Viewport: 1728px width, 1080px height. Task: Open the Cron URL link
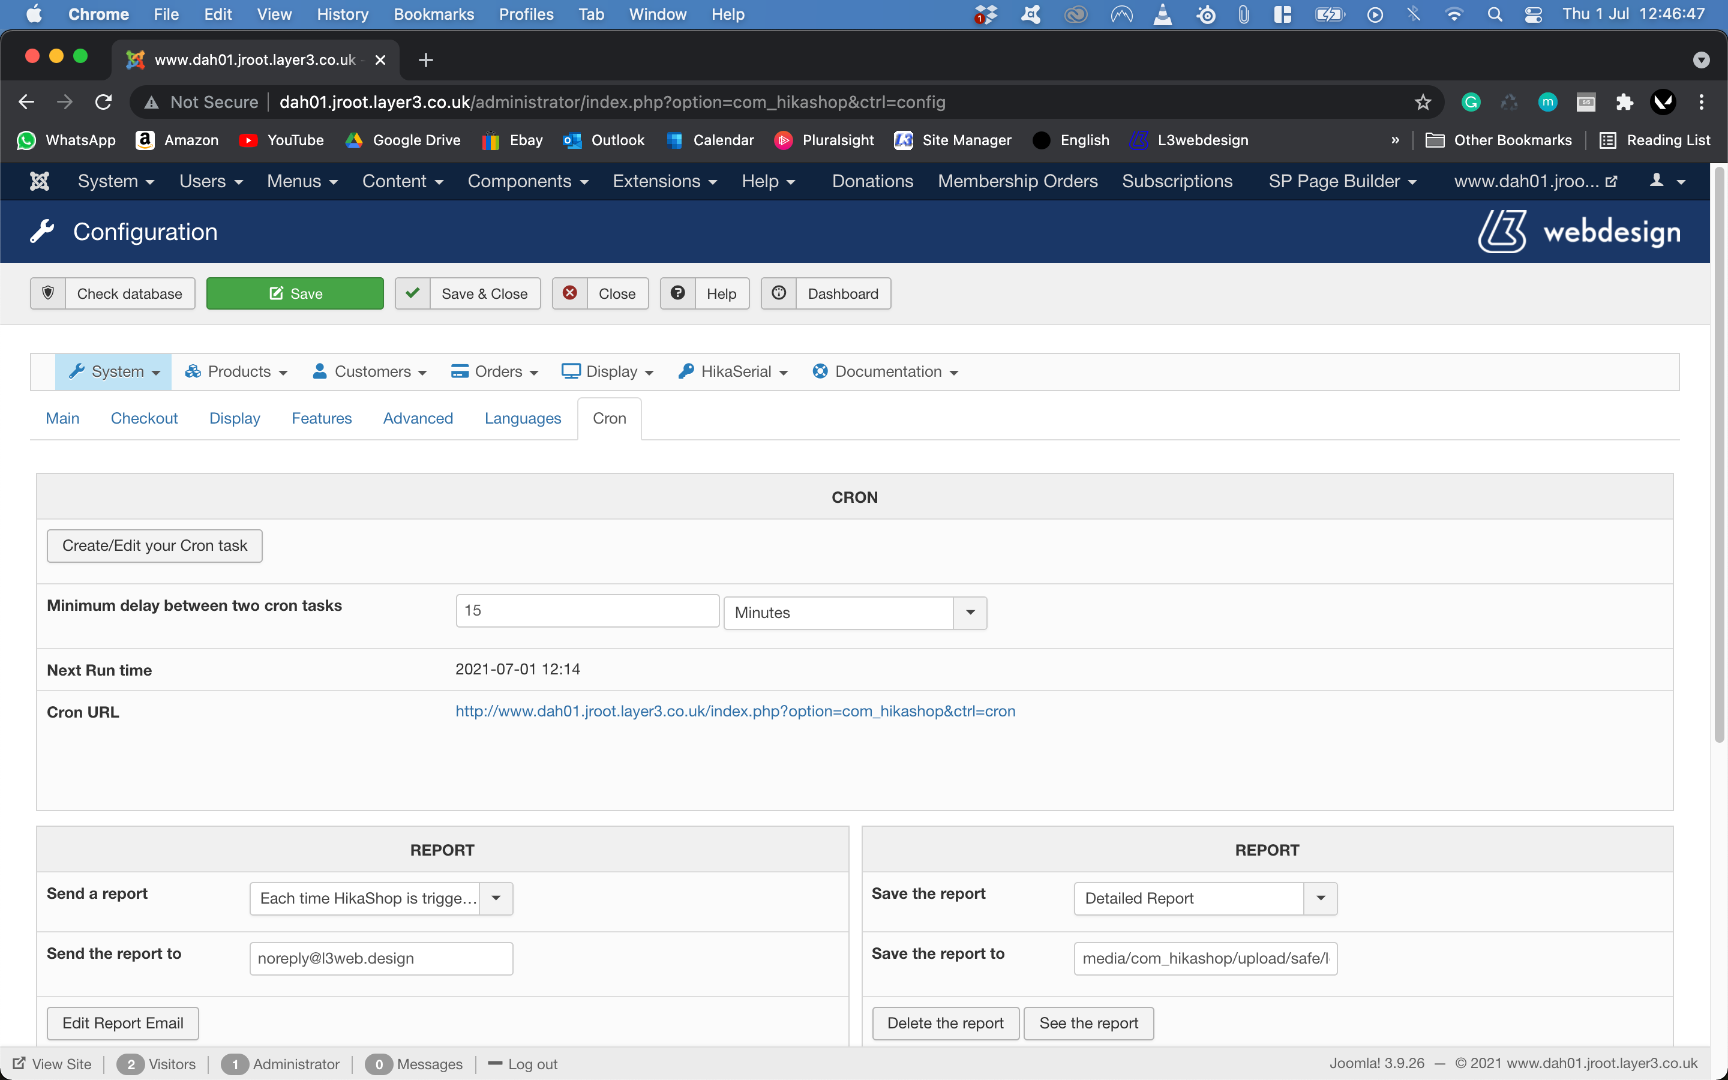point(735,711)
